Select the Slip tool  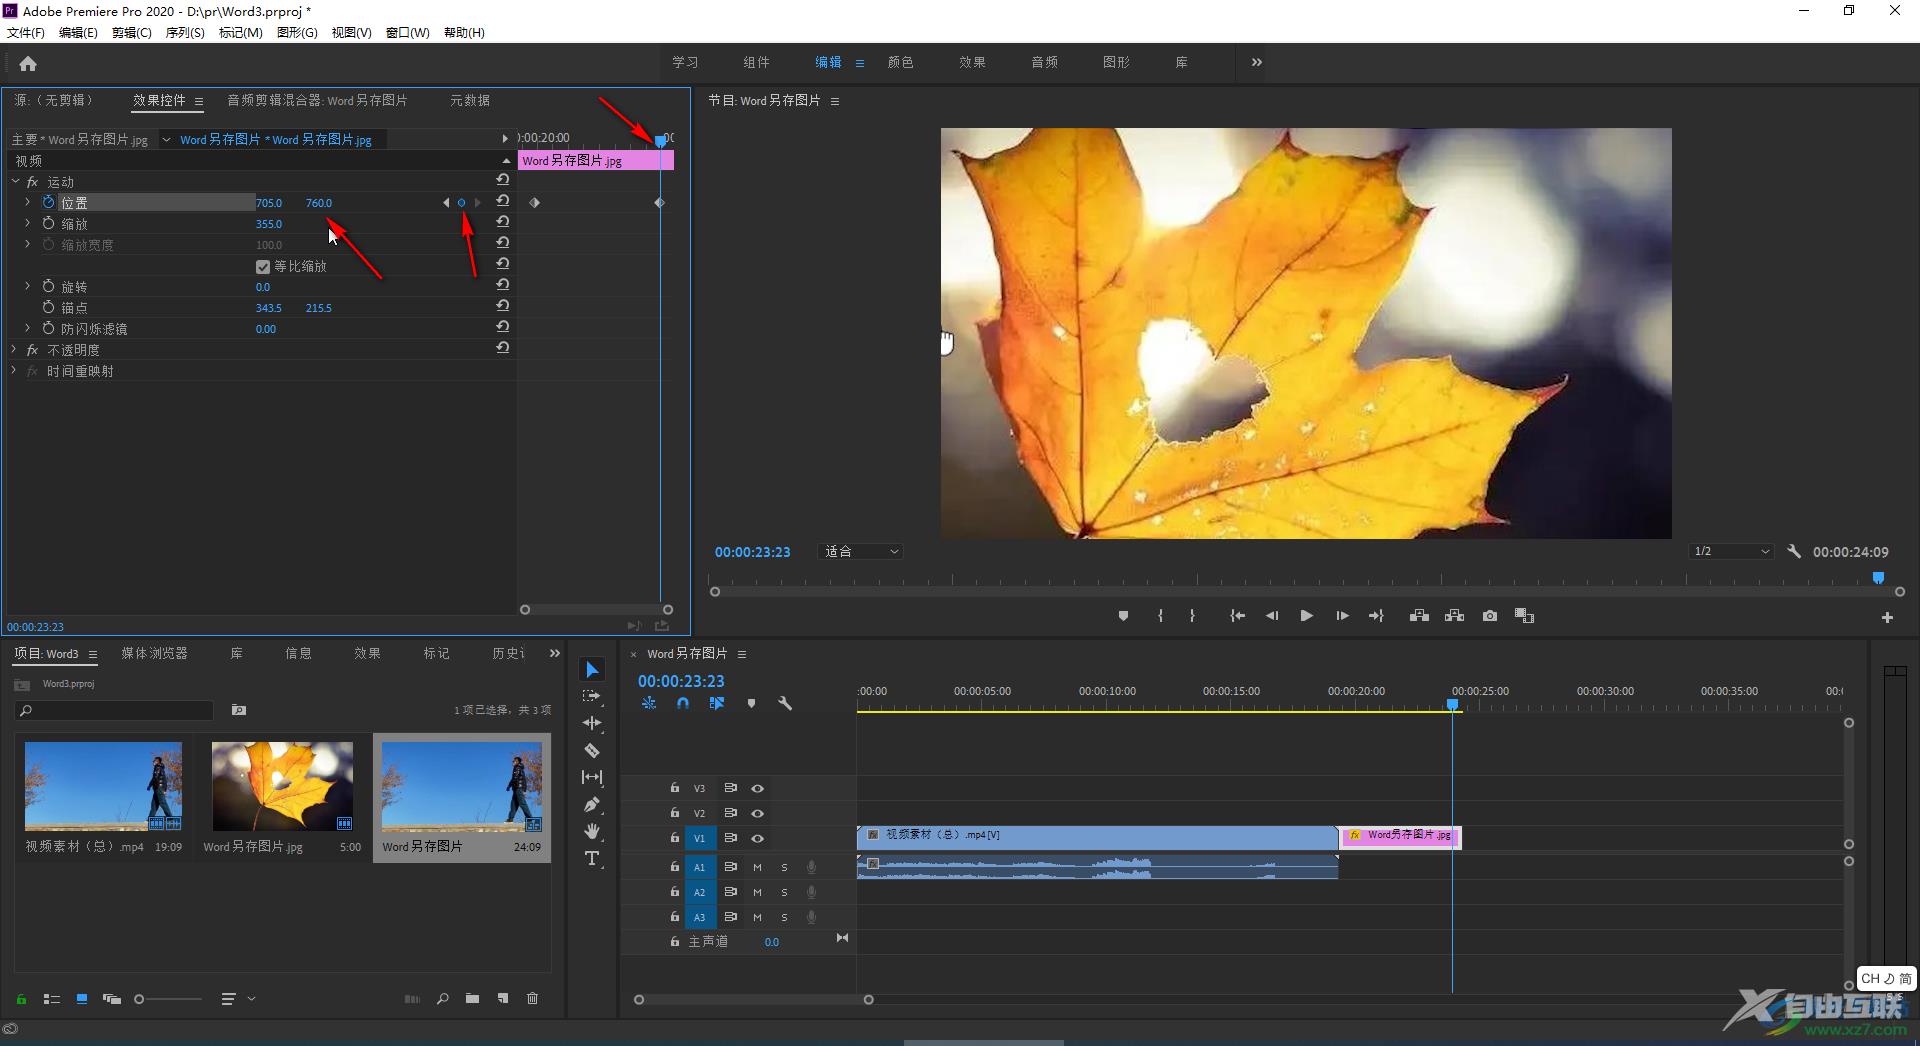point(592,777)
